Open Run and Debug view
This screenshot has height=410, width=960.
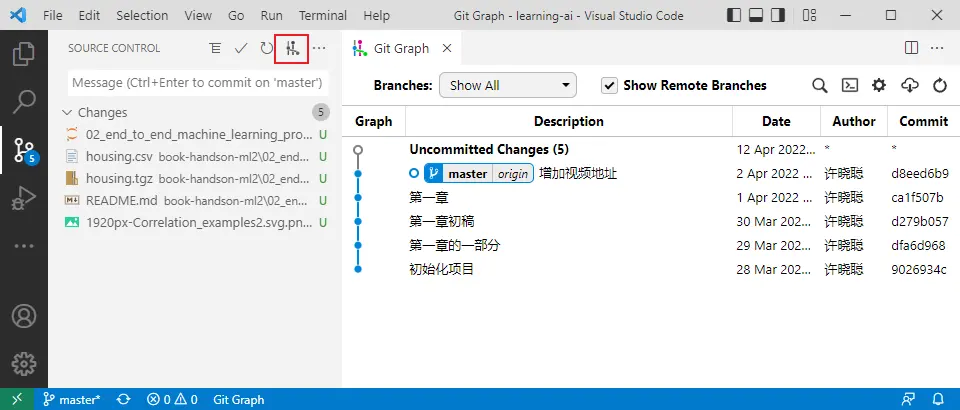(x=24, y=198)
